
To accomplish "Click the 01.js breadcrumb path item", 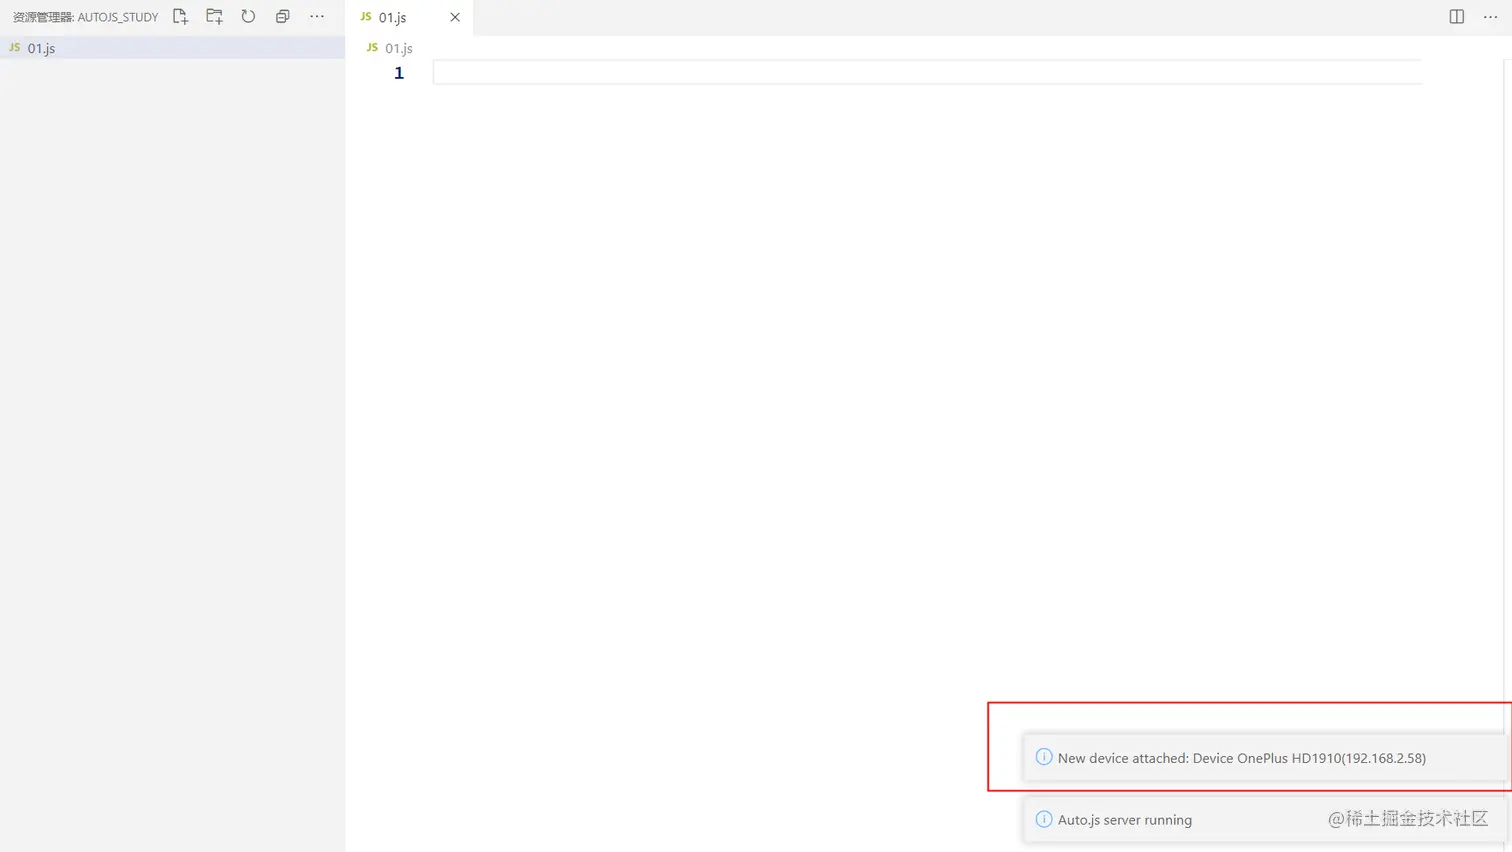I will click(390, 48).
